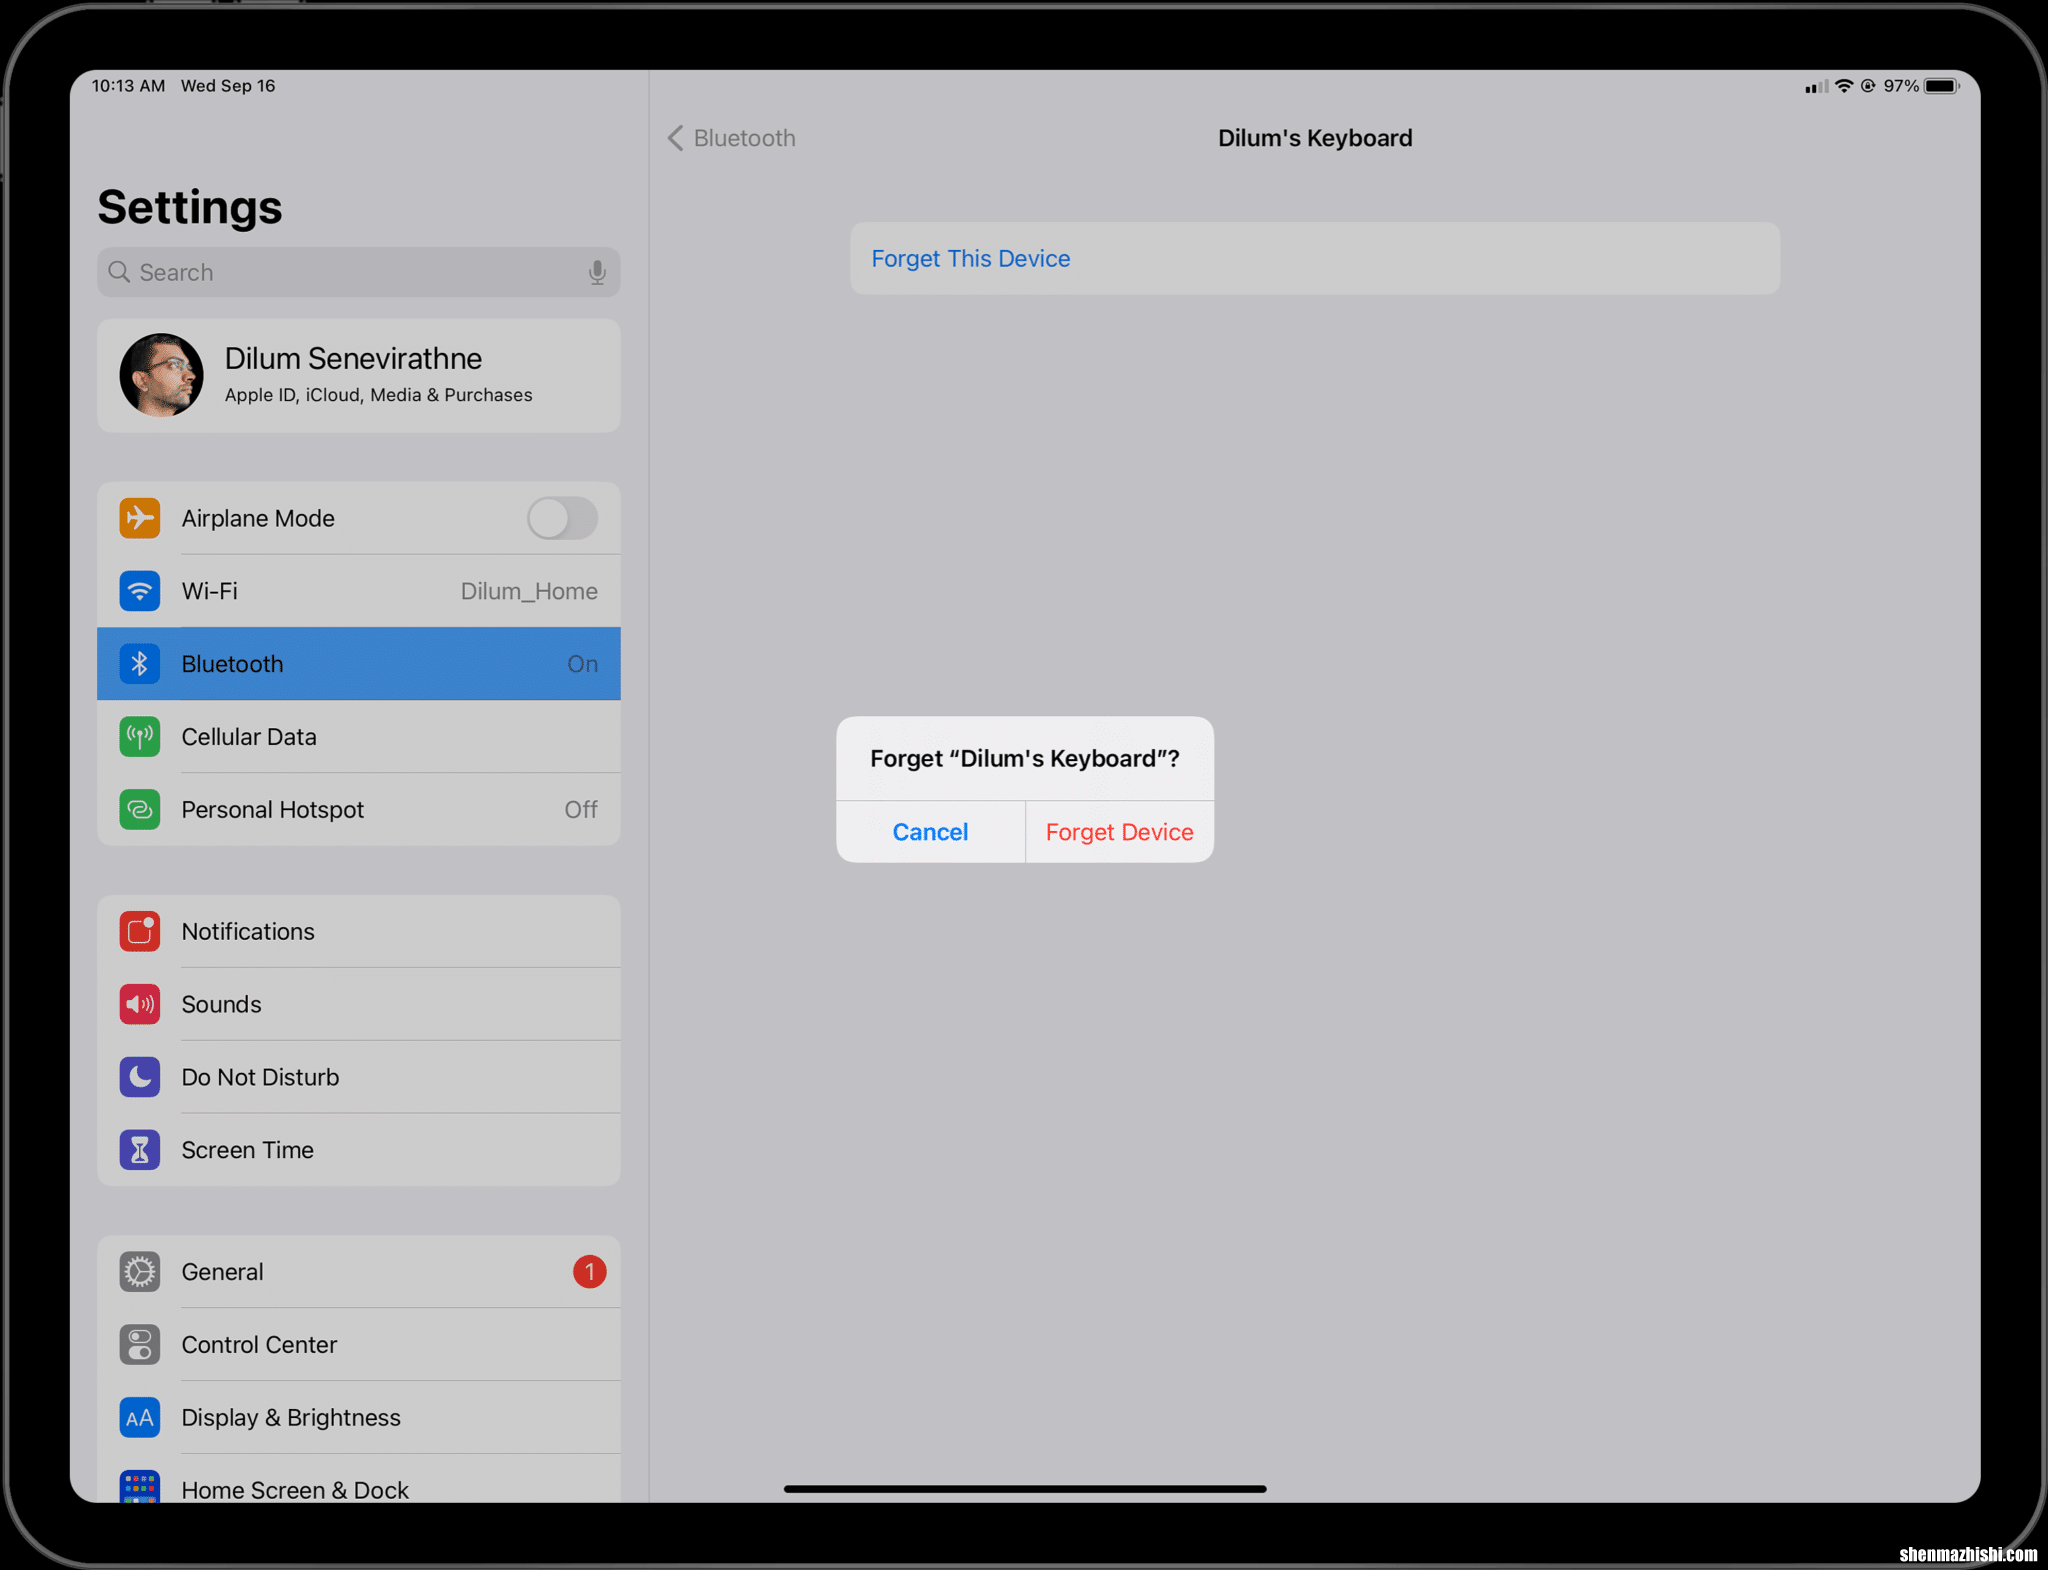This screenshot has height=1570, width=2048.
Task: Tap the Do Not Disturb moon icon
Action: tap(140, 1077)
